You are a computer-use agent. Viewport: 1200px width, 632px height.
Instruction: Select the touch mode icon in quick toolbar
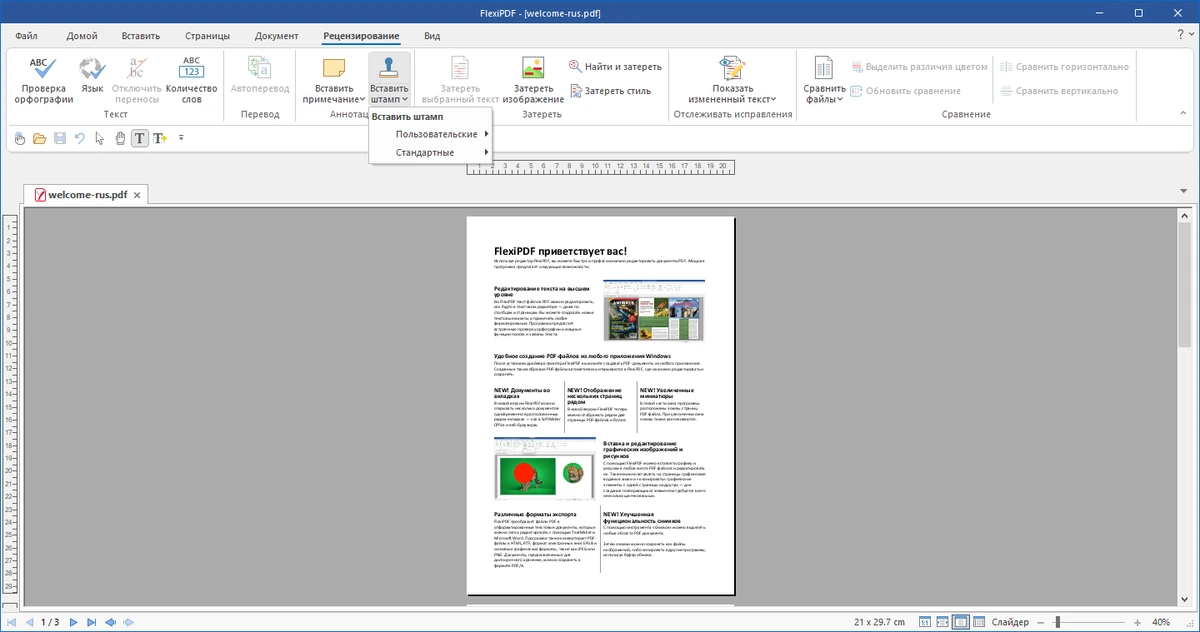20,138
